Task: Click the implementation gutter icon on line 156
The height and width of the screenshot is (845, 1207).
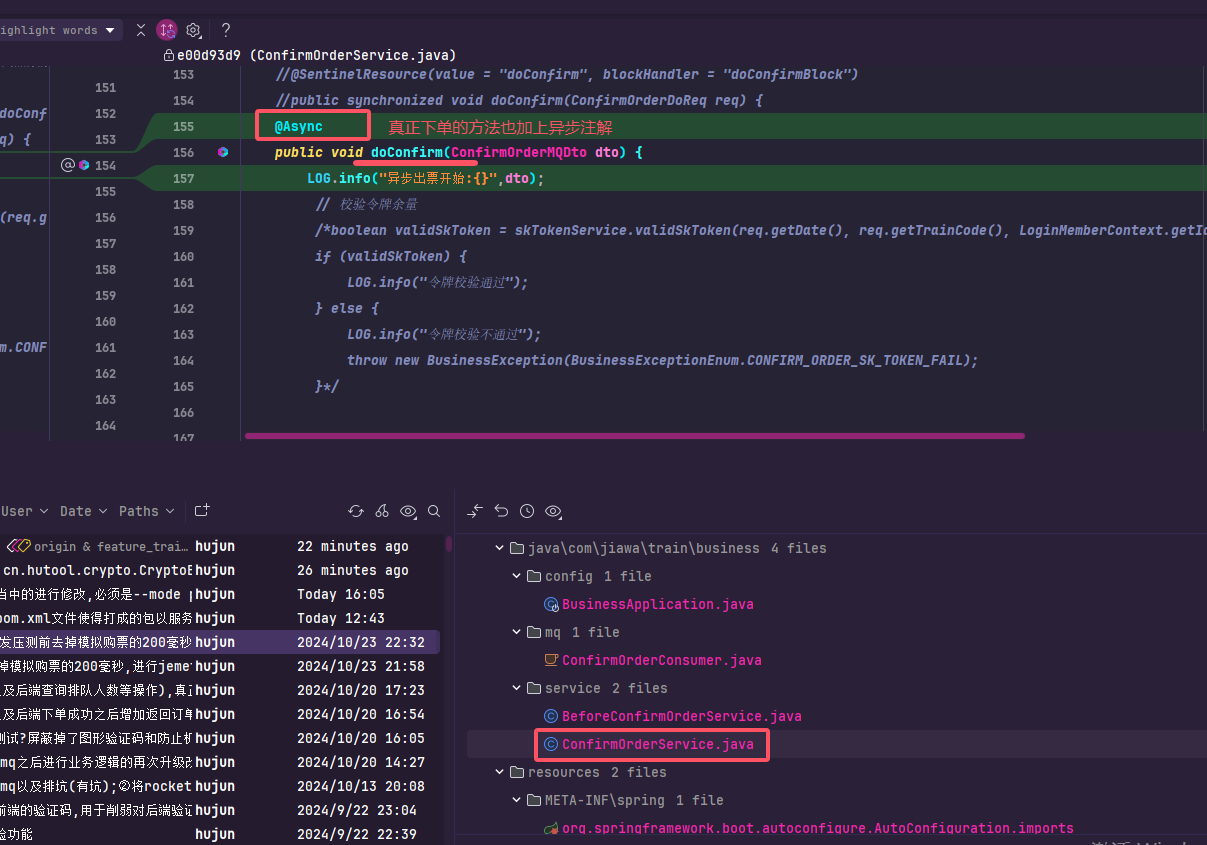Action: 223,152
